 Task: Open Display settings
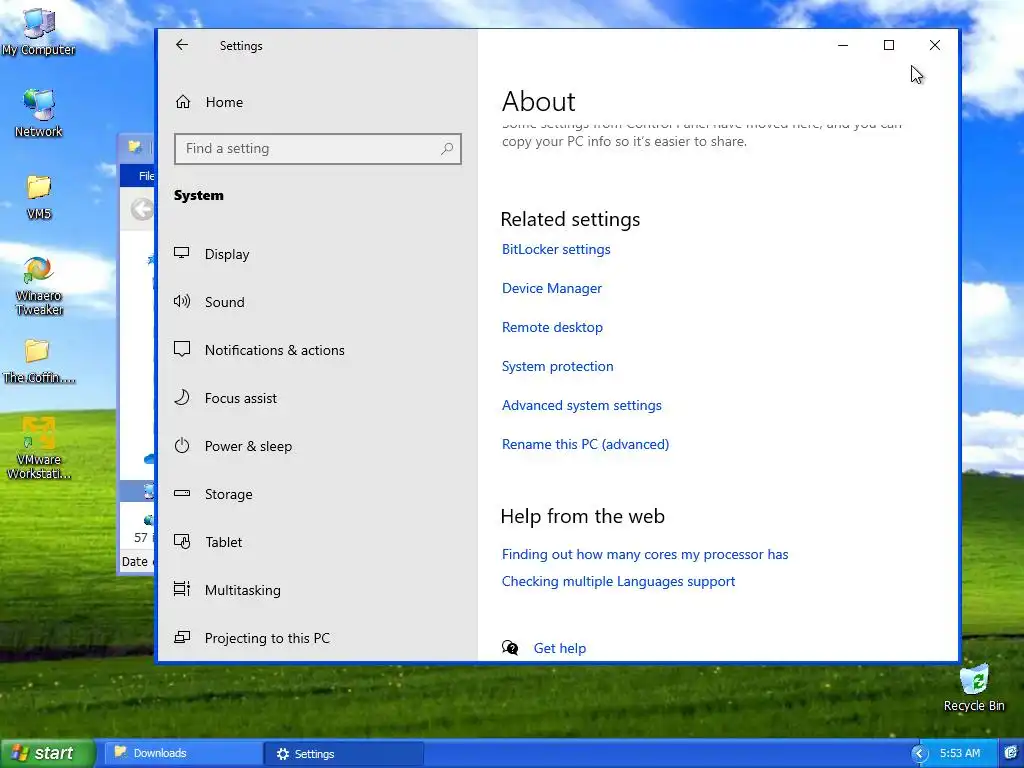[x=212, y=254]
